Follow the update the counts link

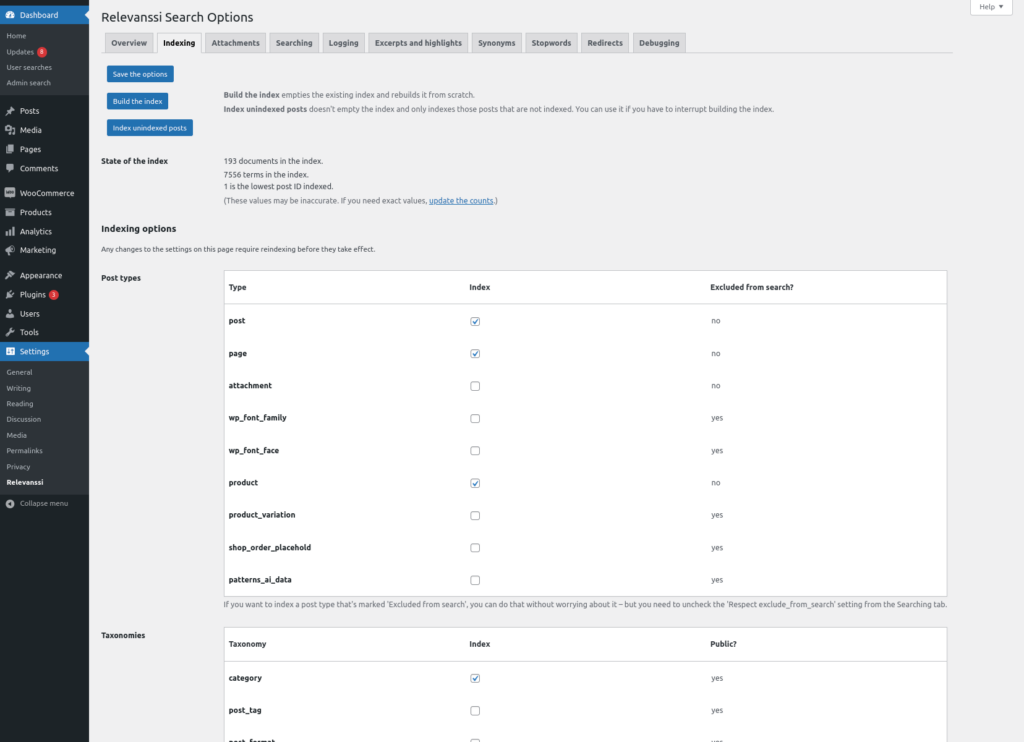pyautogui.click(x=461, y=201)
